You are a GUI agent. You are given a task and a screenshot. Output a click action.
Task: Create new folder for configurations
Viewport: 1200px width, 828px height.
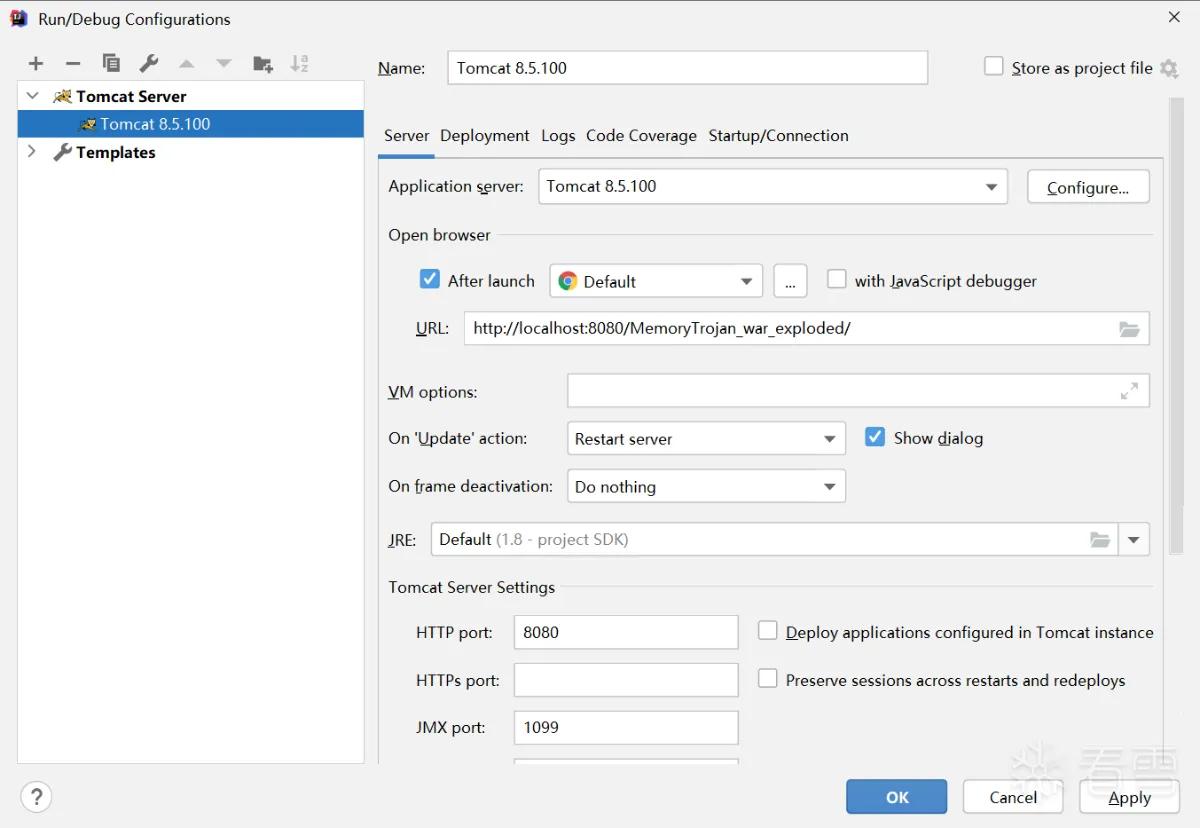(262, 64)
